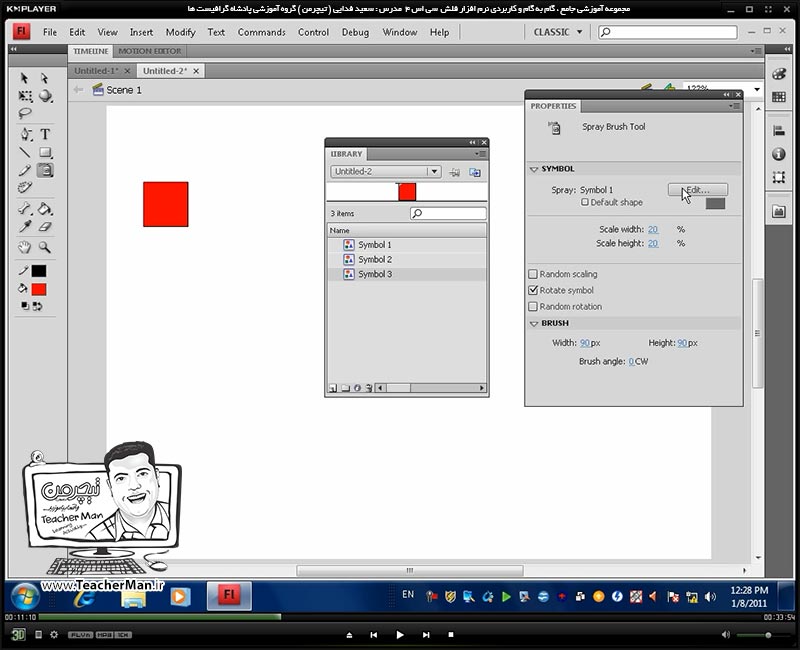Collapse the Library panel to icons
Image resolution: width=800 pixels, height=650 pixels.
pos(472,142)
